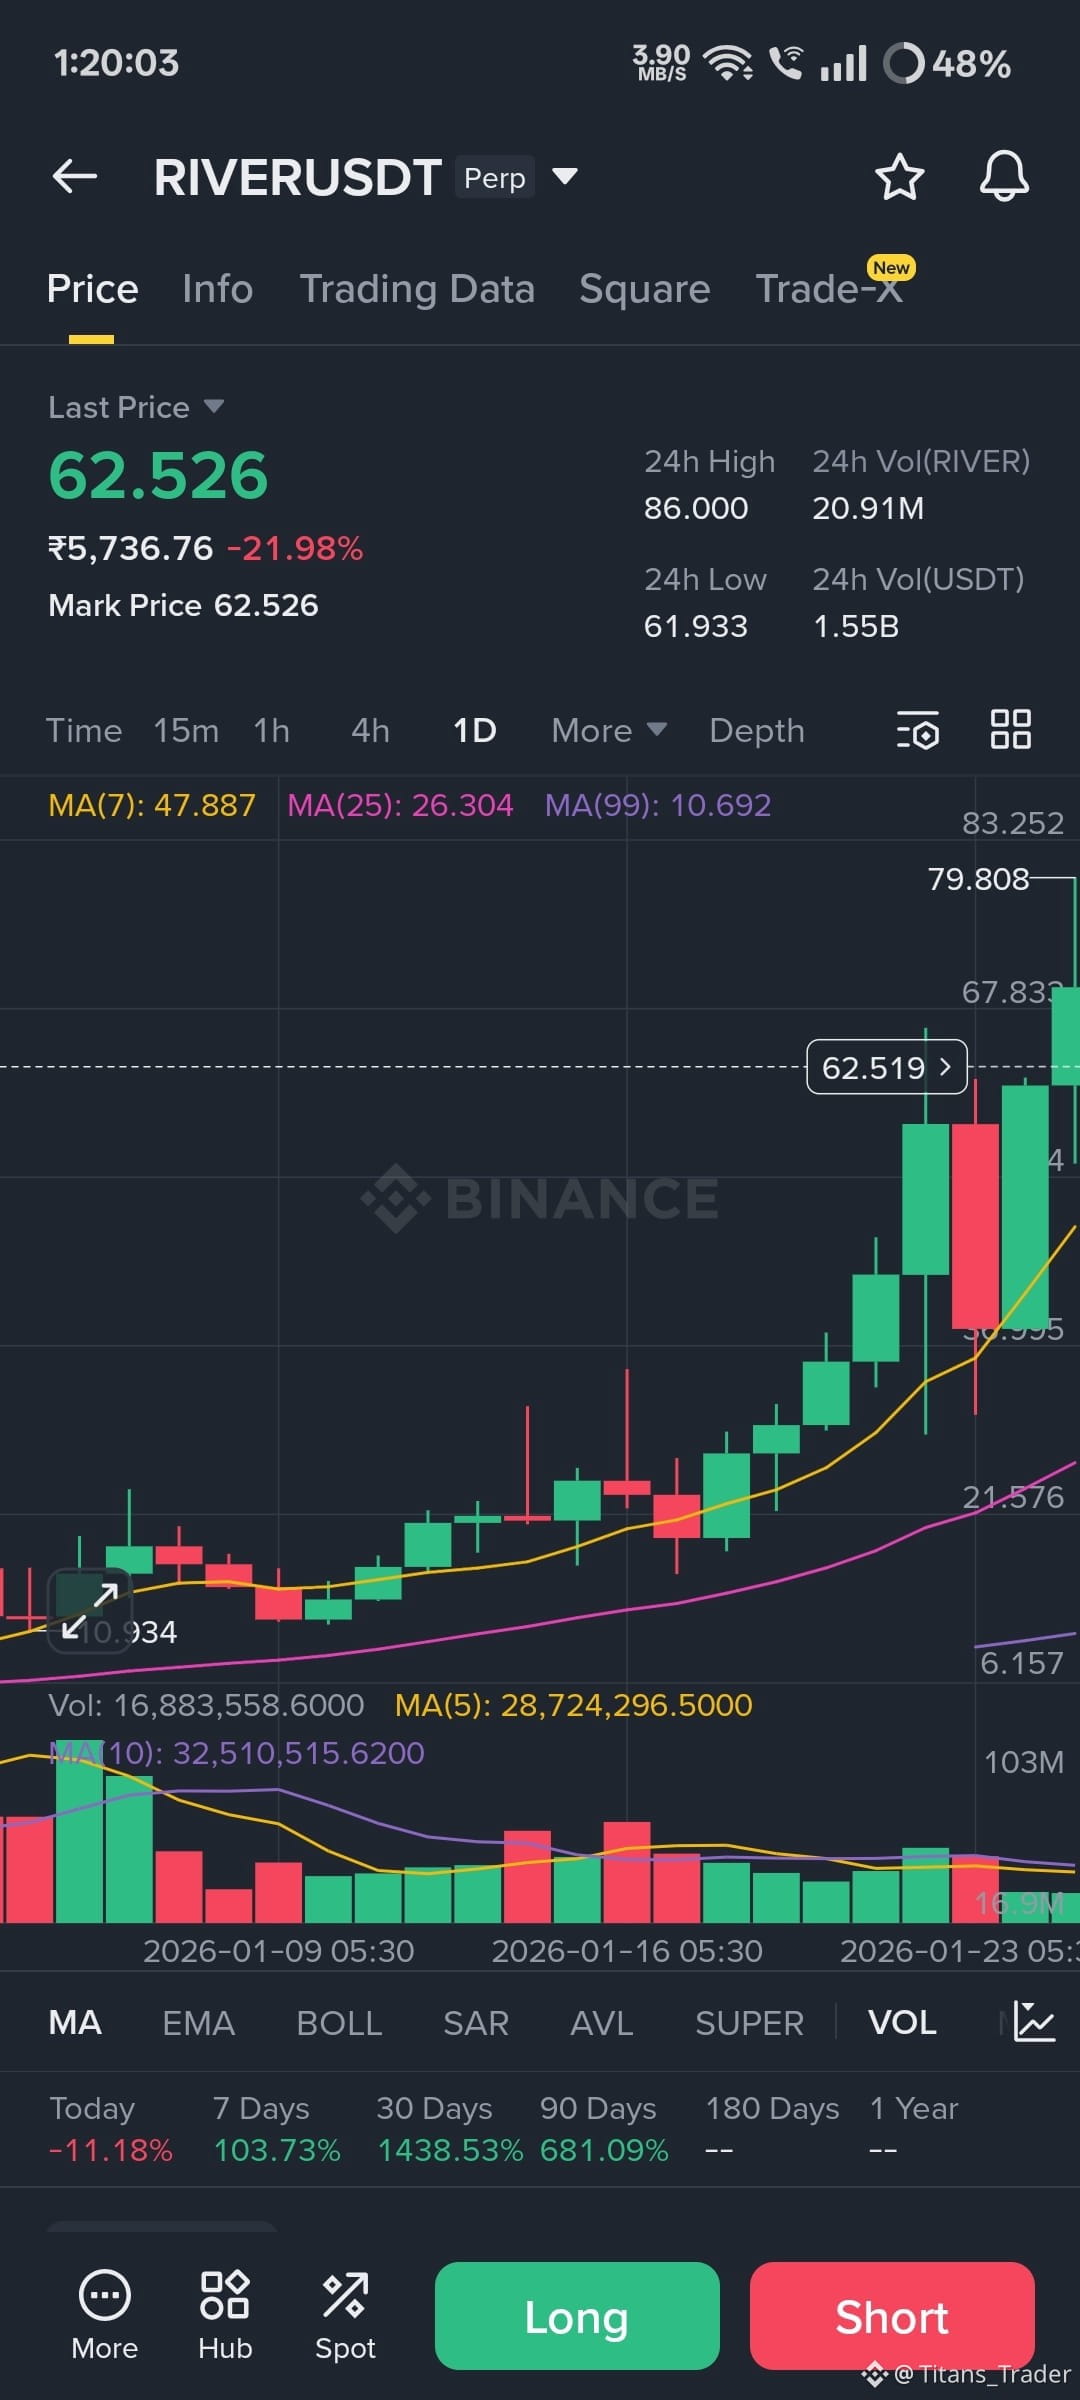Switch to Spot trading in the bottom bar

(x=345, y=2315)
